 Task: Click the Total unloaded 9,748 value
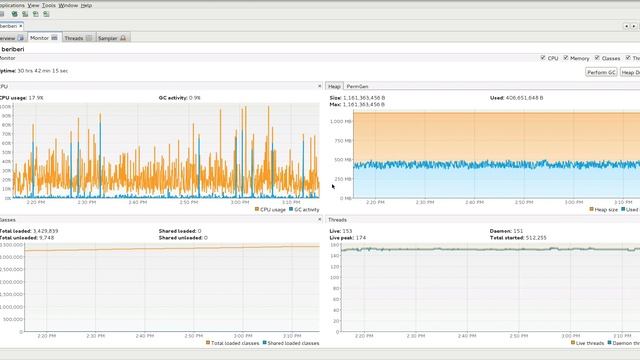[47, 238]
